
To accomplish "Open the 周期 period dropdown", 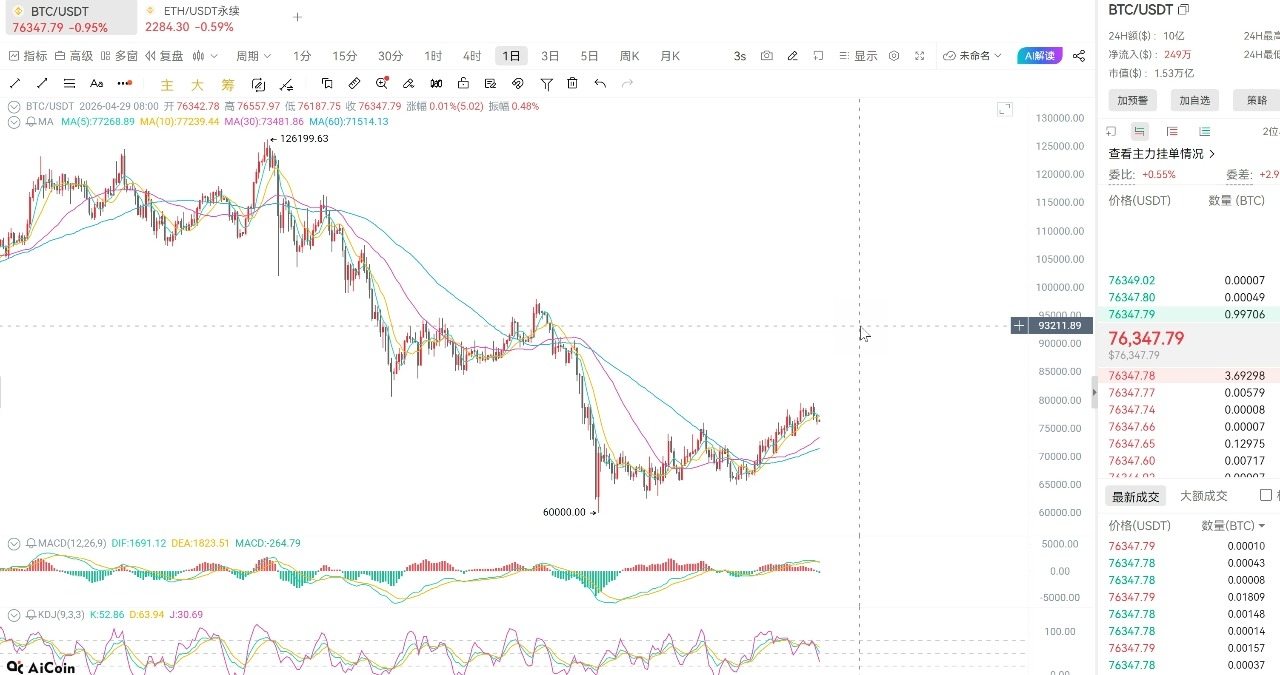I will (x=253, y=56).
